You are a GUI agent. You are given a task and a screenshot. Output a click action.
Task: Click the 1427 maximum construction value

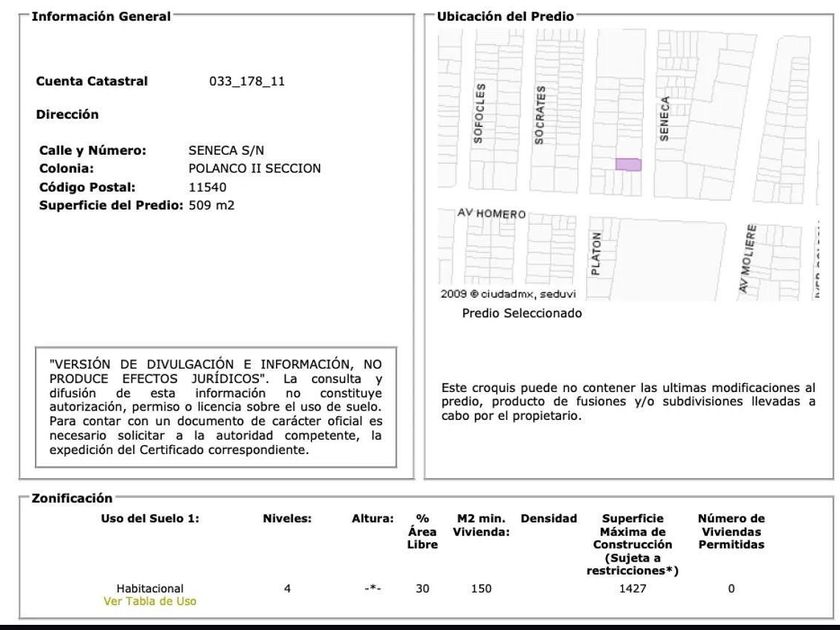coord(633,588)
